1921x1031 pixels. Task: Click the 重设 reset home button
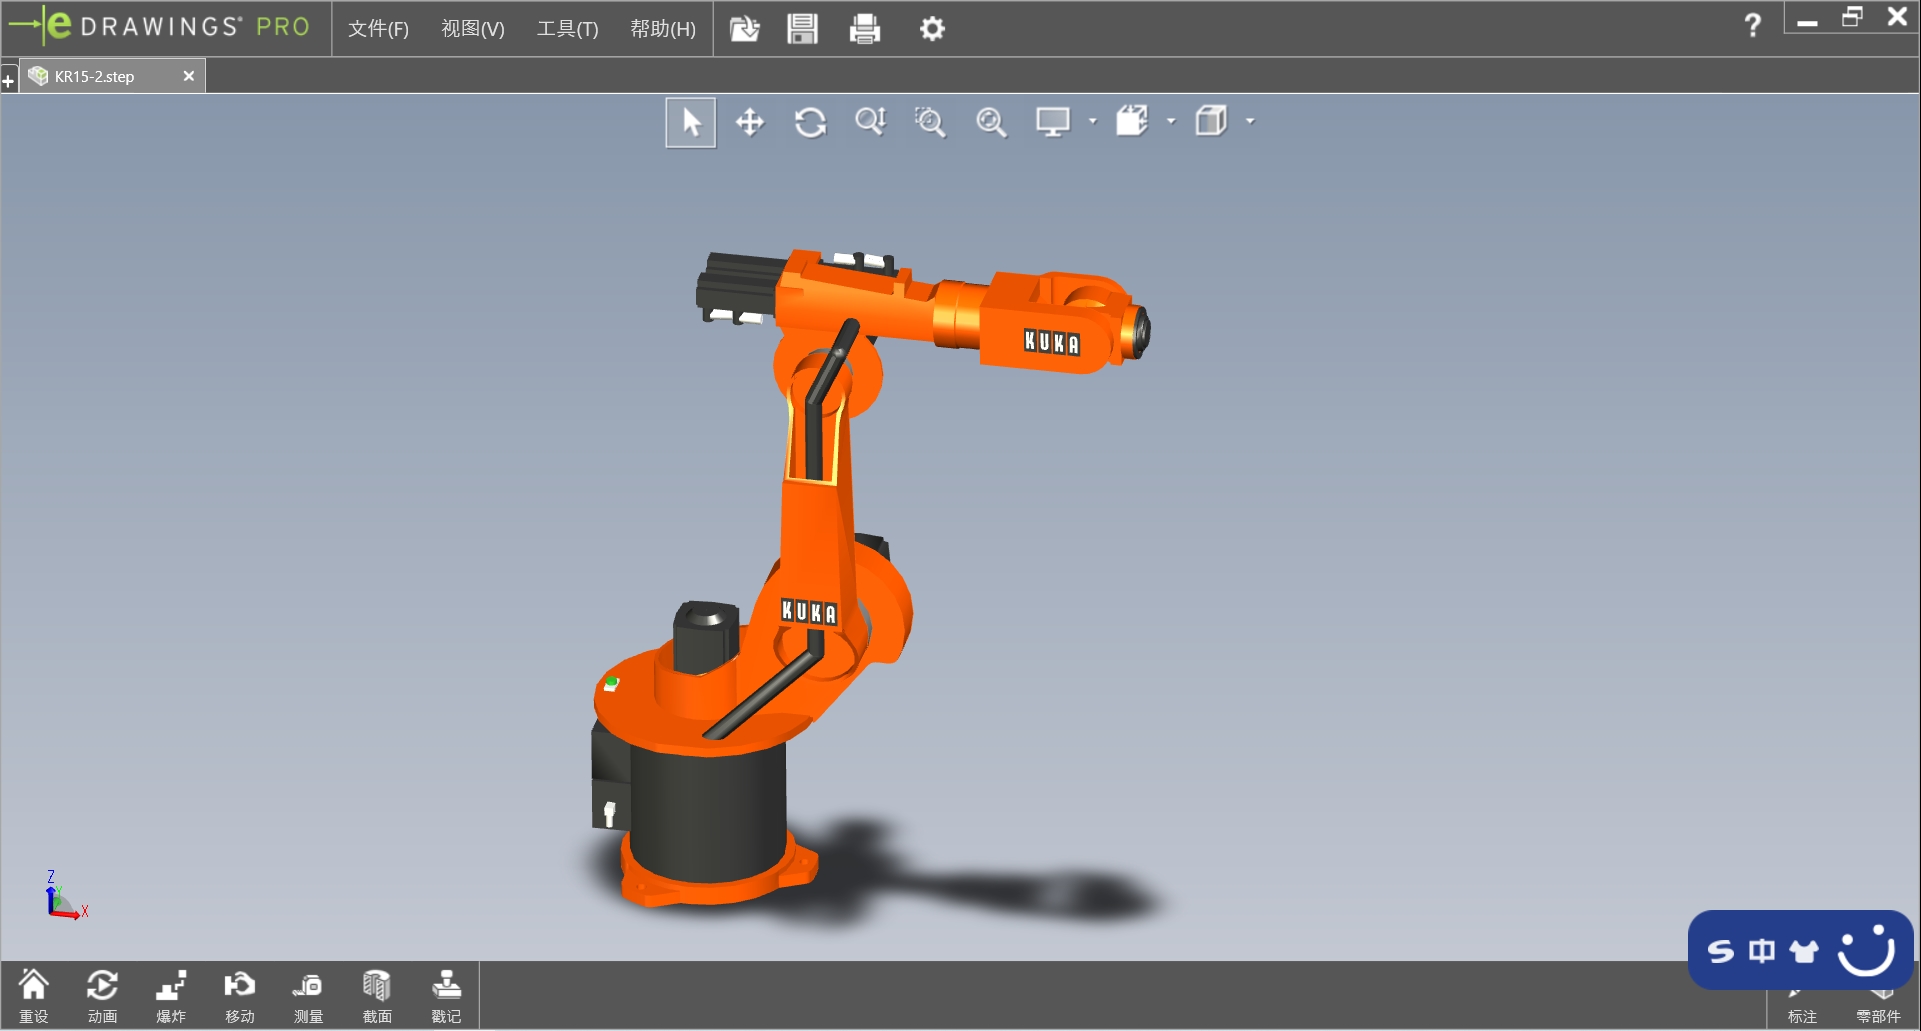[x=34, y=995]
